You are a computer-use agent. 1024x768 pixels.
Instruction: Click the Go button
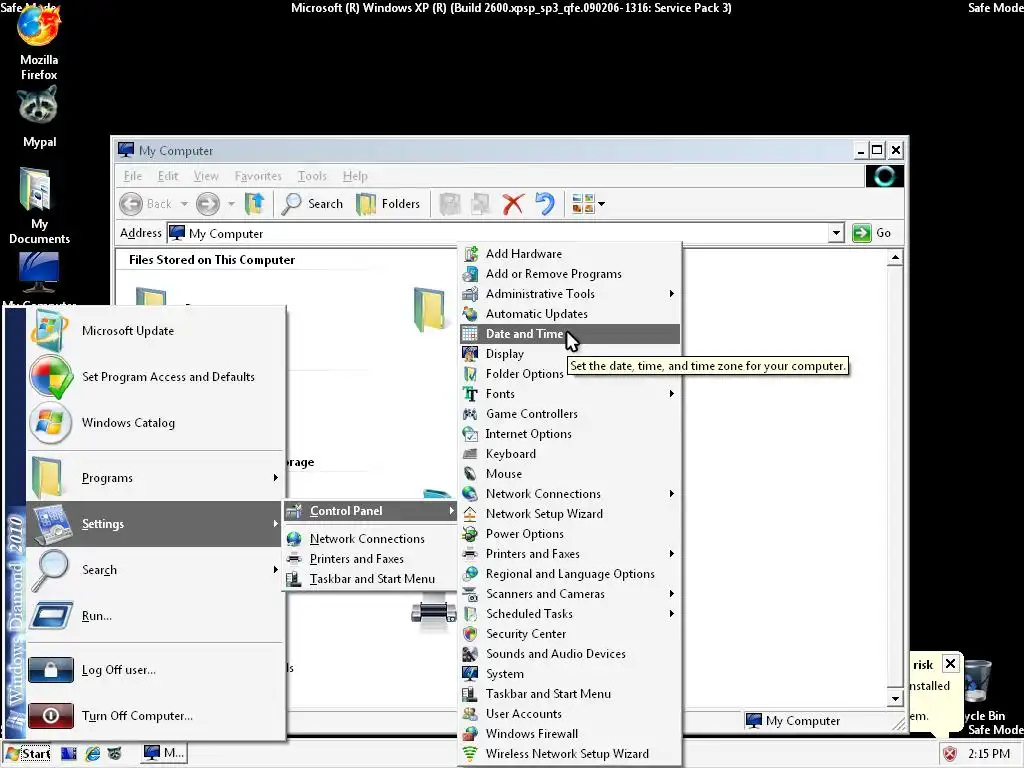click(872, 233)
